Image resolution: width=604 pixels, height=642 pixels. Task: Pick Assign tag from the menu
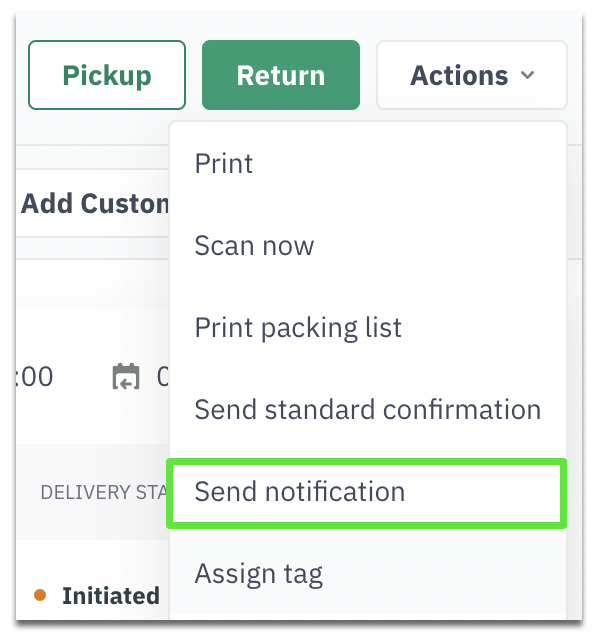[259, 574]
